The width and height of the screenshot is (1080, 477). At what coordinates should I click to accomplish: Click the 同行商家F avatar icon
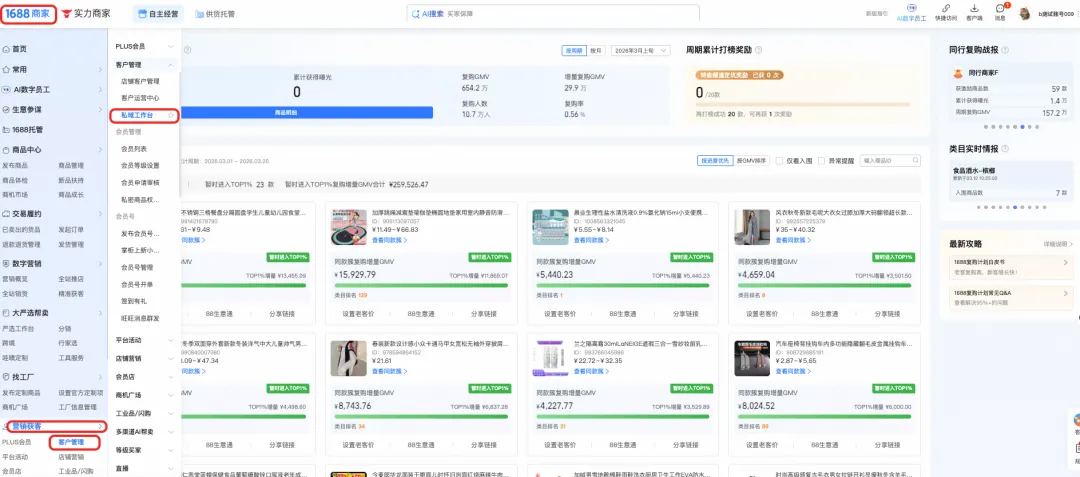click(x=957, y=73)
